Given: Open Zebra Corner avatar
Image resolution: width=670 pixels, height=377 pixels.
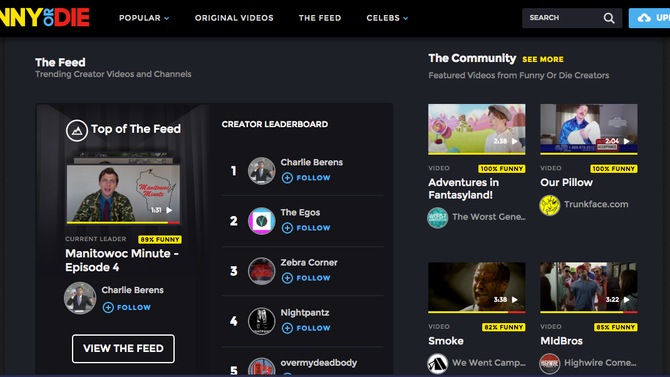Looking at the screenshot, I should pos(262,271).
